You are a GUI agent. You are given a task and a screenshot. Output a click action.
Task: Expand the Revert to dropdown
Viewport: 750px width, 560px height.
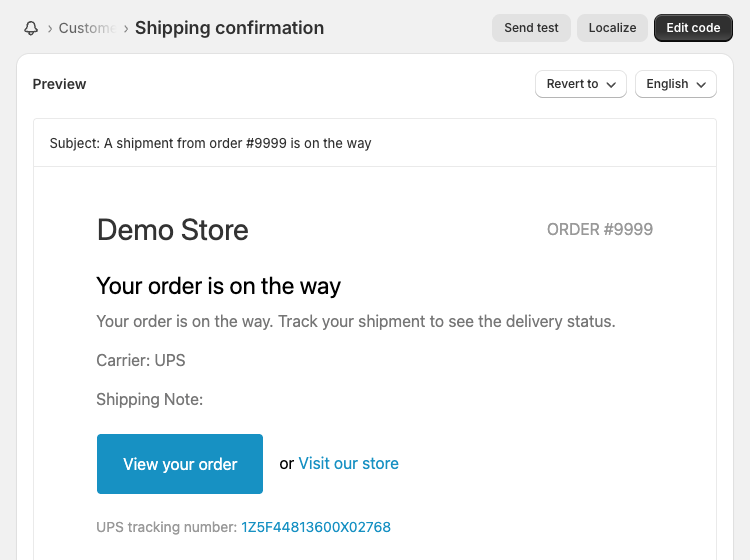580,84
